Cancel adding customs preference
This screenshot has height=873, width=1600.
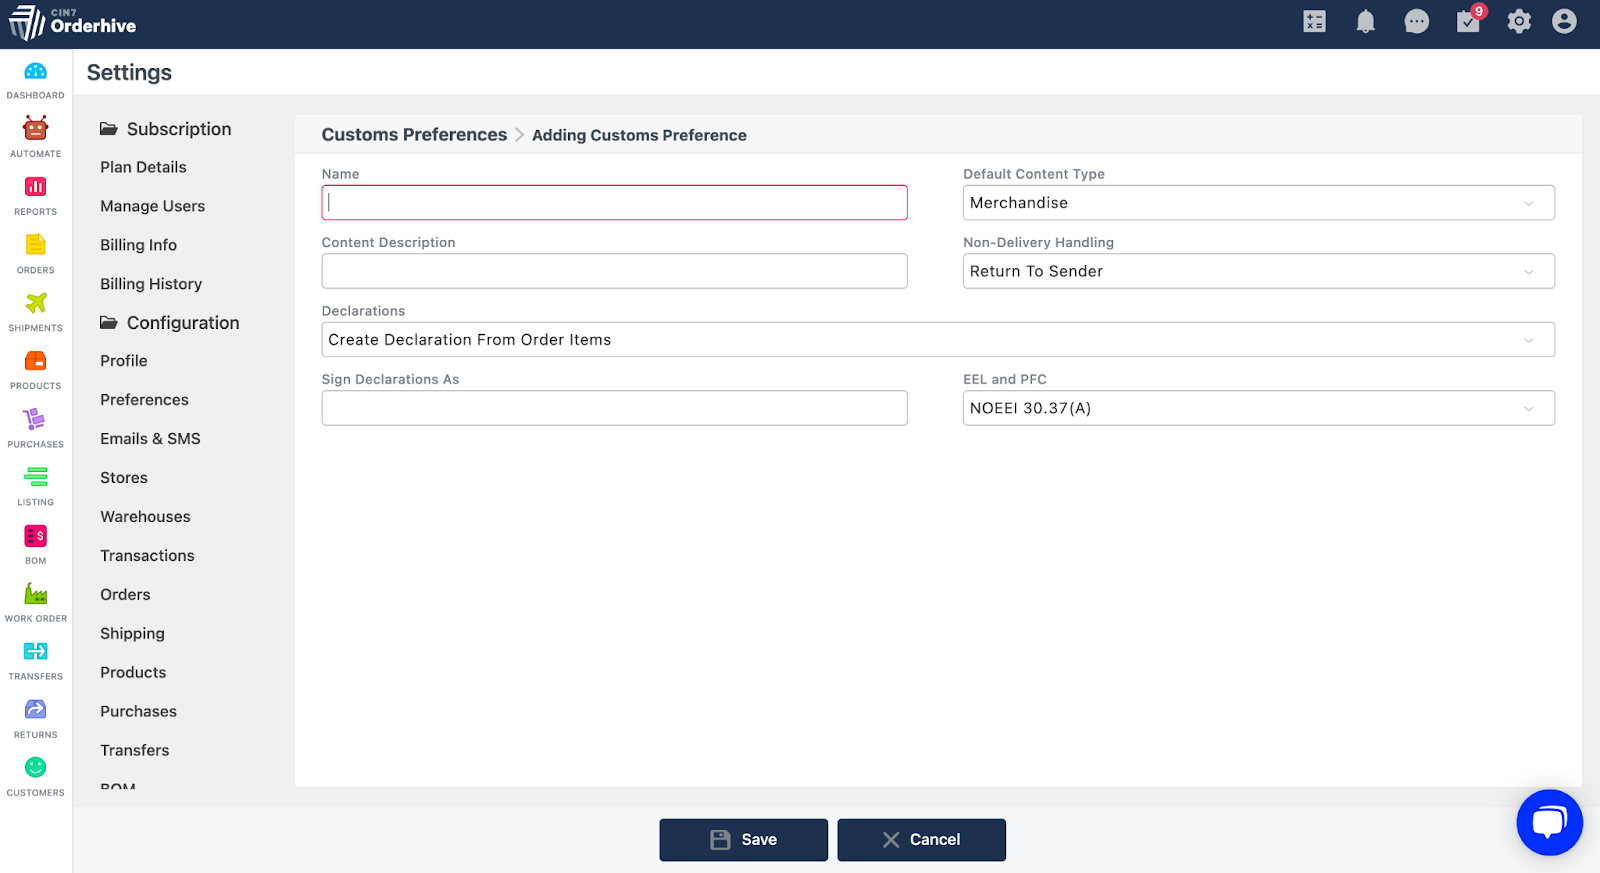921,840
